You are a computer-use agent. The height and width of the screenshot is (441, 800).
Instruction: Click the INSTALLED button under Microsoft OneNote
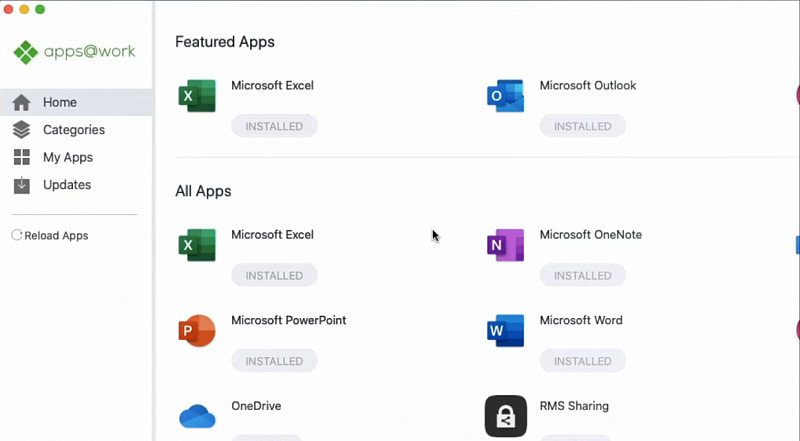pos(583,276)
